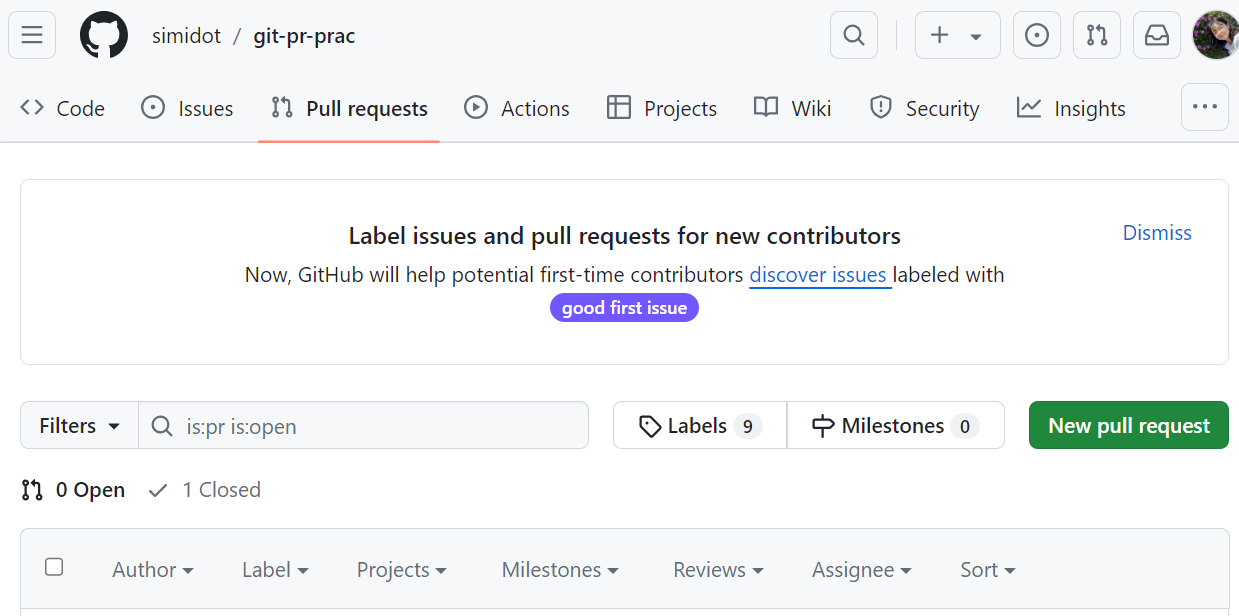Open the hamburger navigation menu

pos(32,36)
